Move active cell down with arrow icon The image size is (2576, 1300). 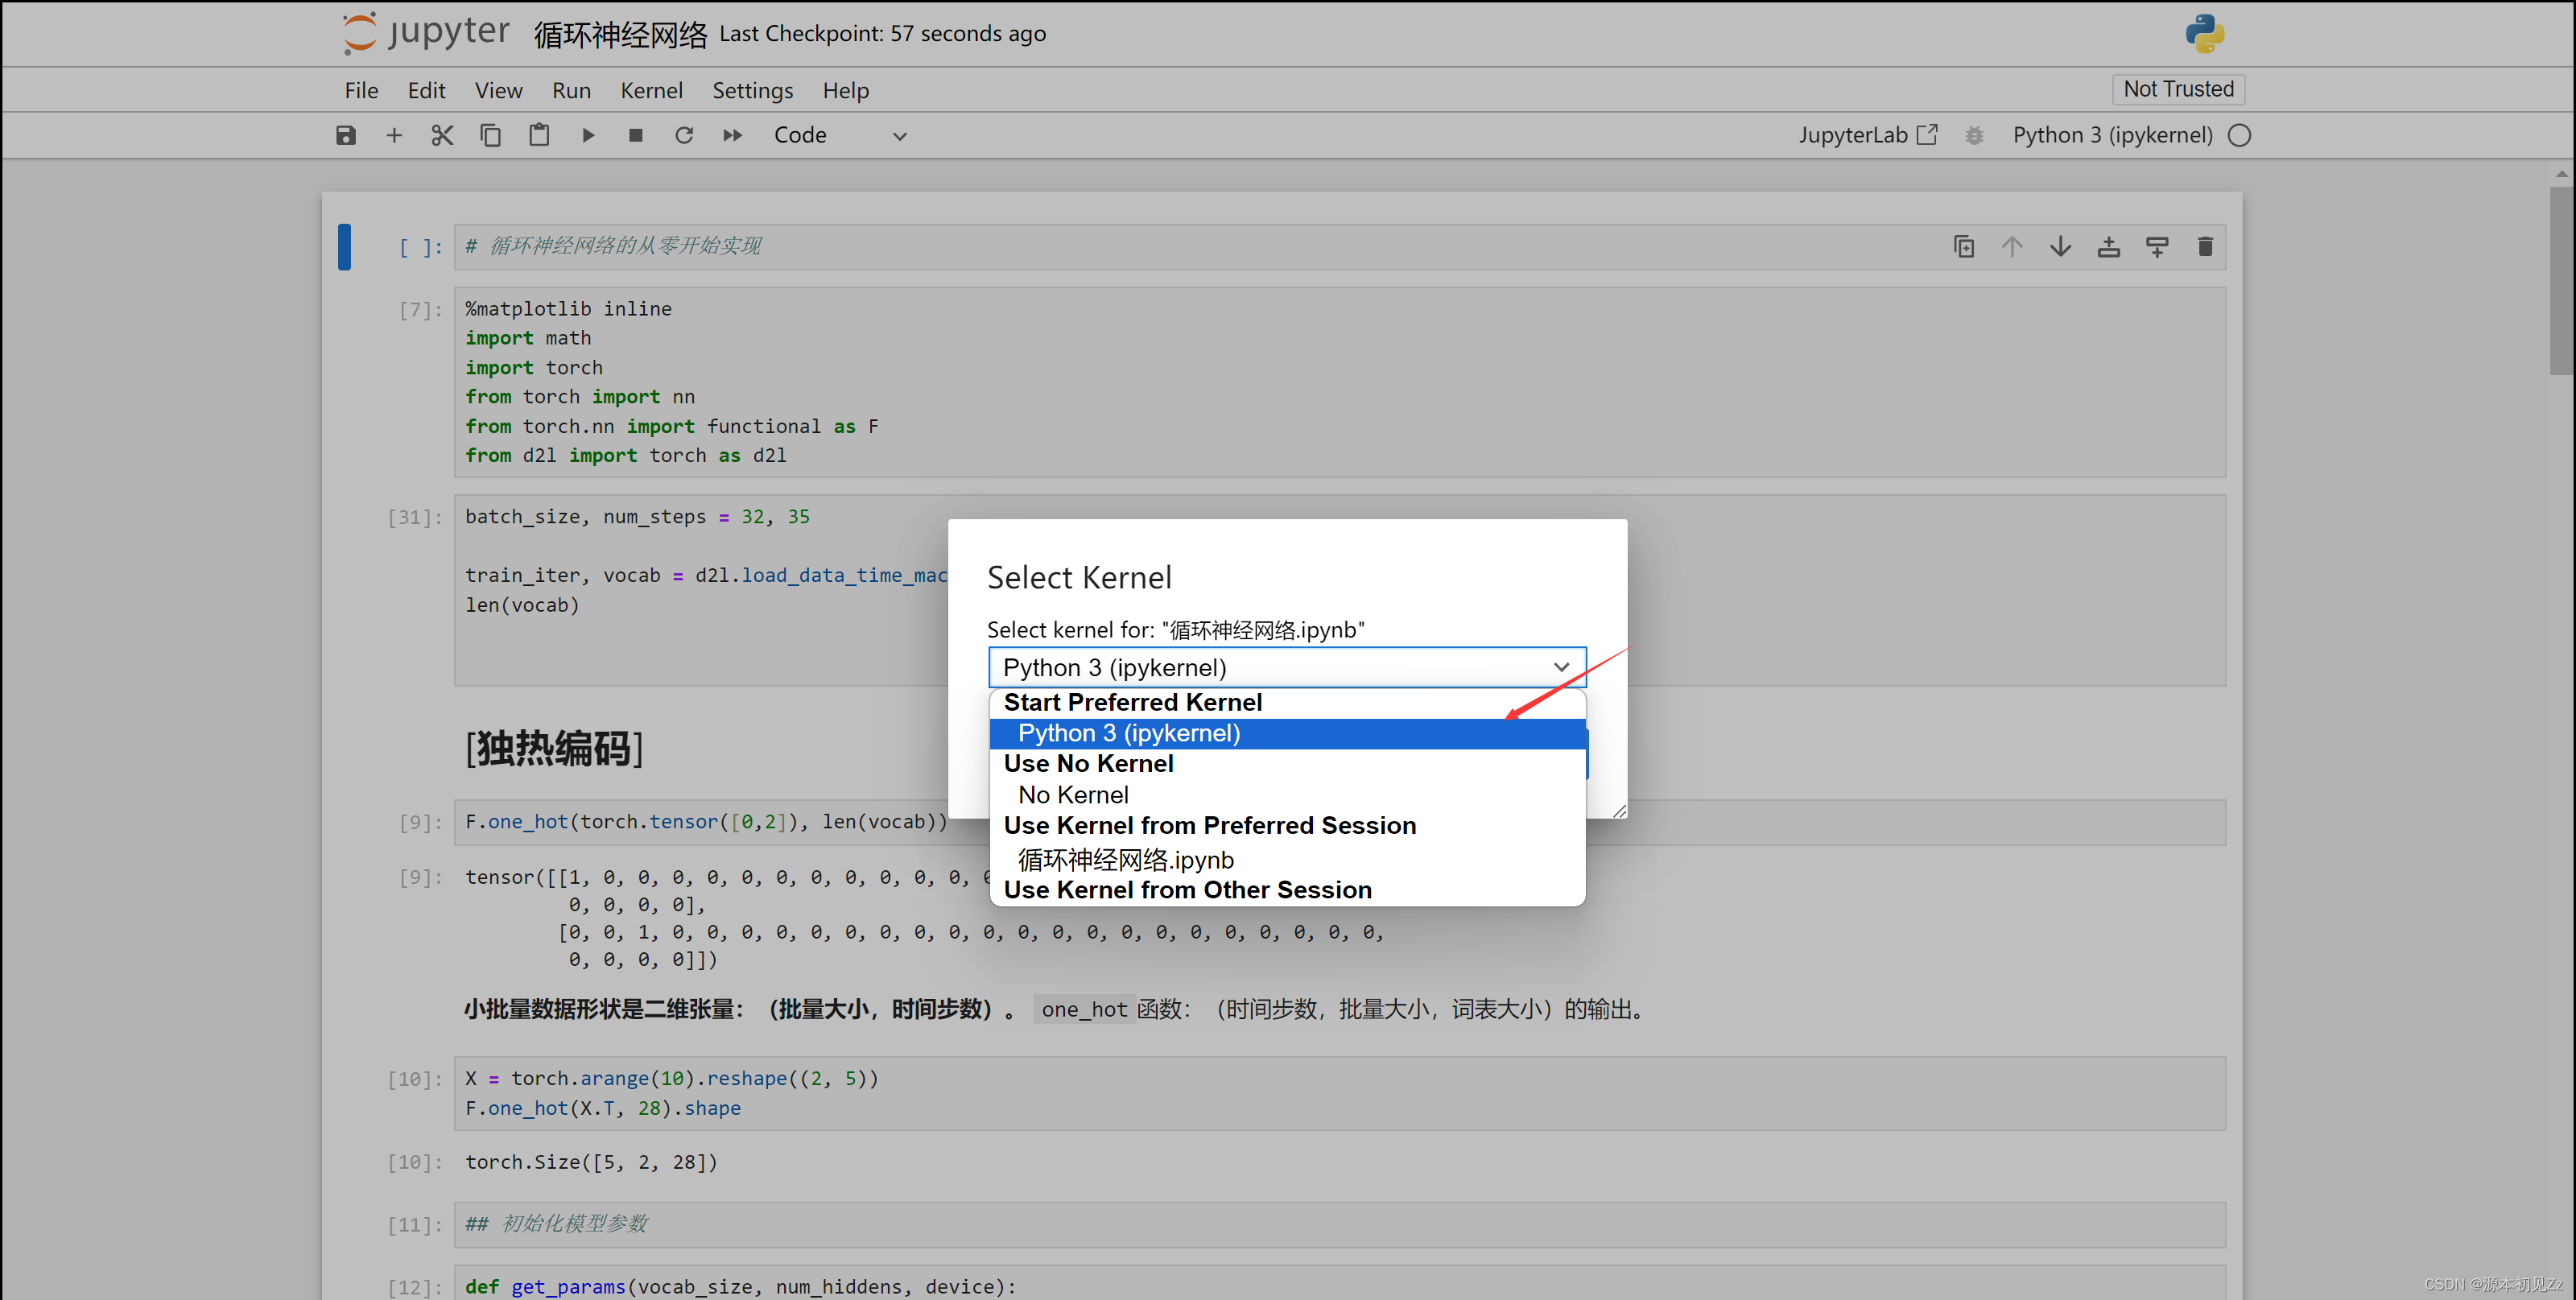click(x=2060, y=246)
